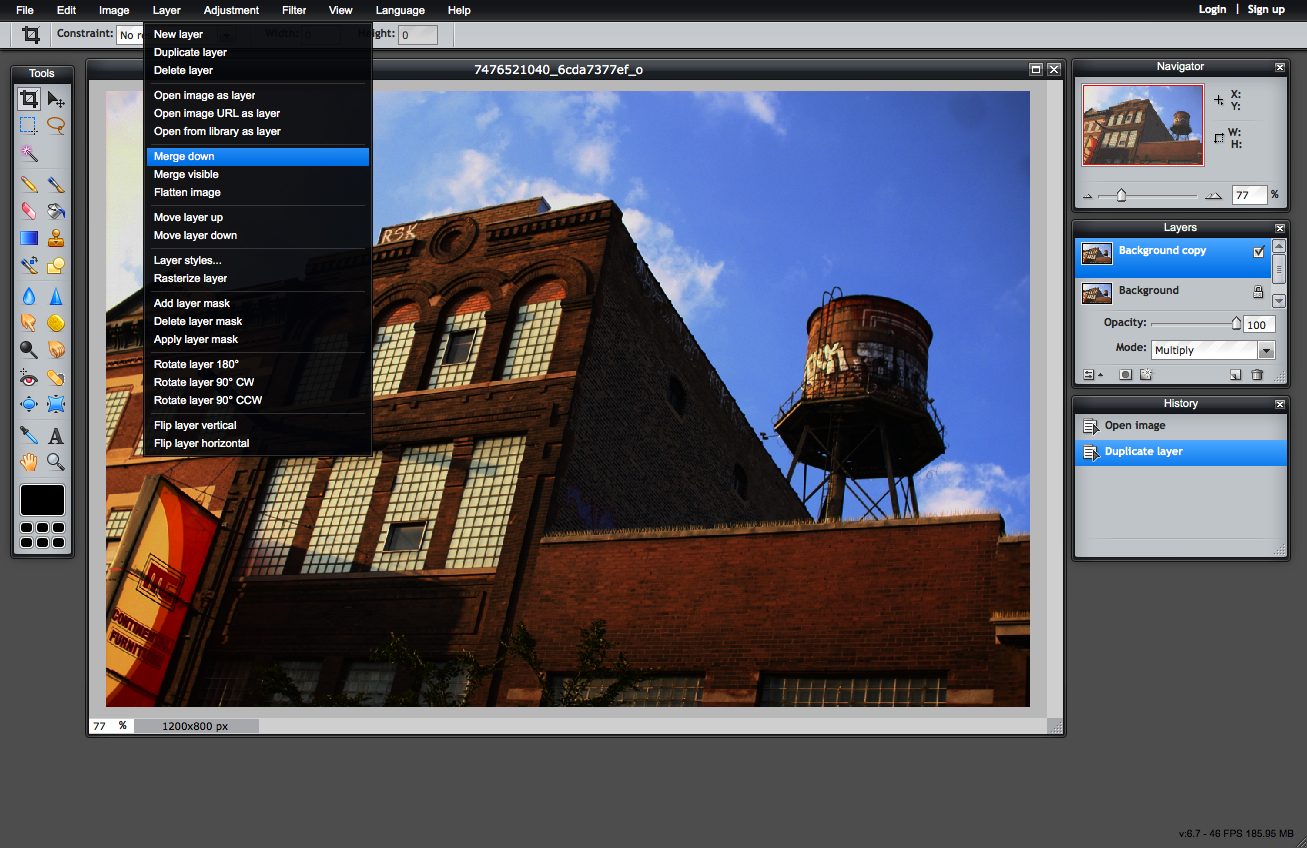
Task: Select the Gradient tool
Action: point(29,238)
